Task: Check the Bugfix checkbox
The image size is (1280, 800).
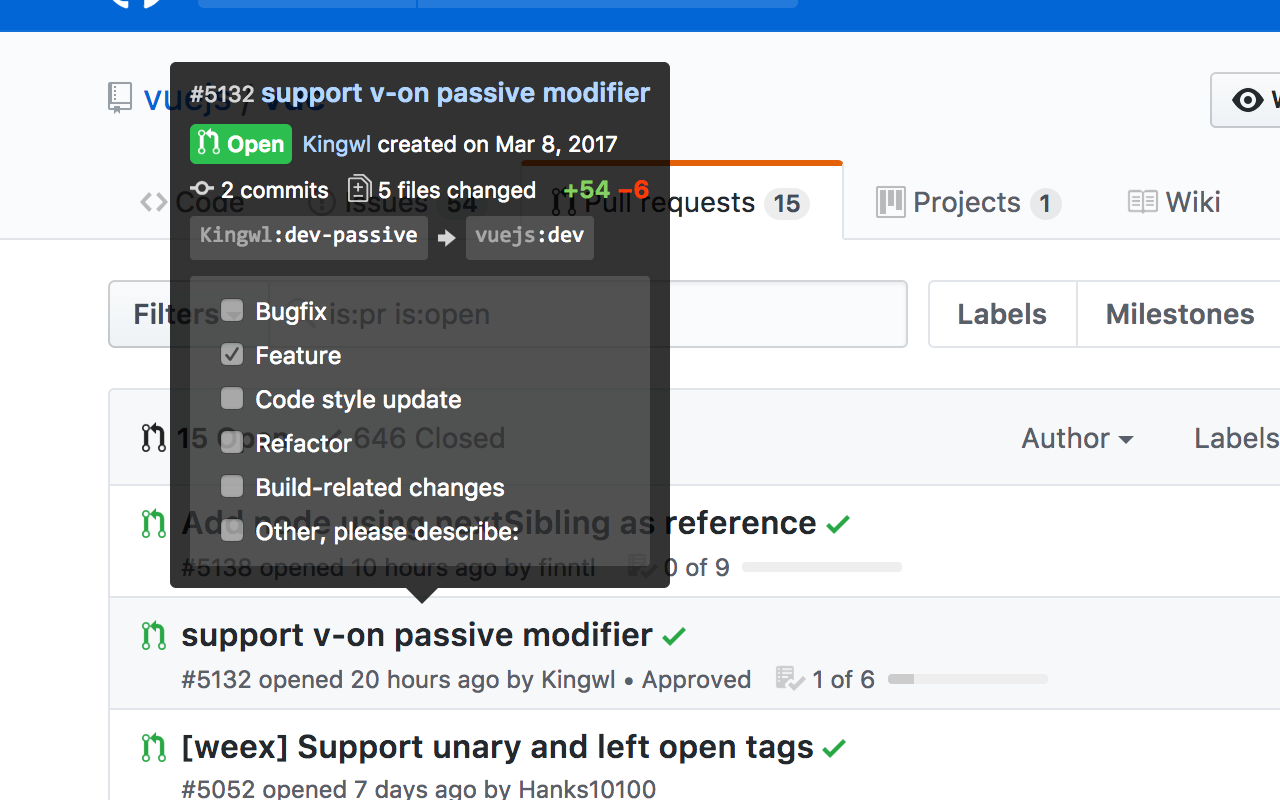Action: click(231, 310)
